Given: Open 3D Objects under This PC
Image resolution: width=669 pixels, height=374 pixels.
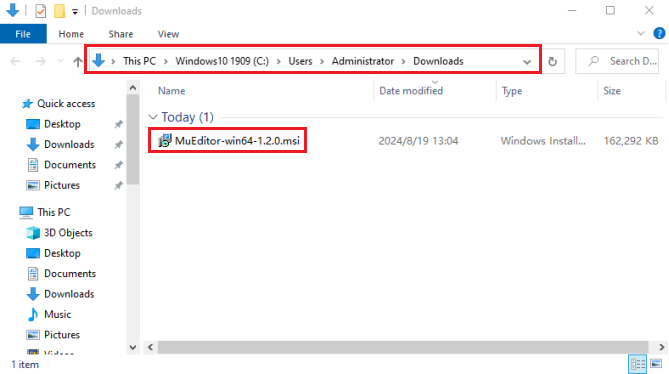Looking at the screenshot, I should (x=68, y=233).
